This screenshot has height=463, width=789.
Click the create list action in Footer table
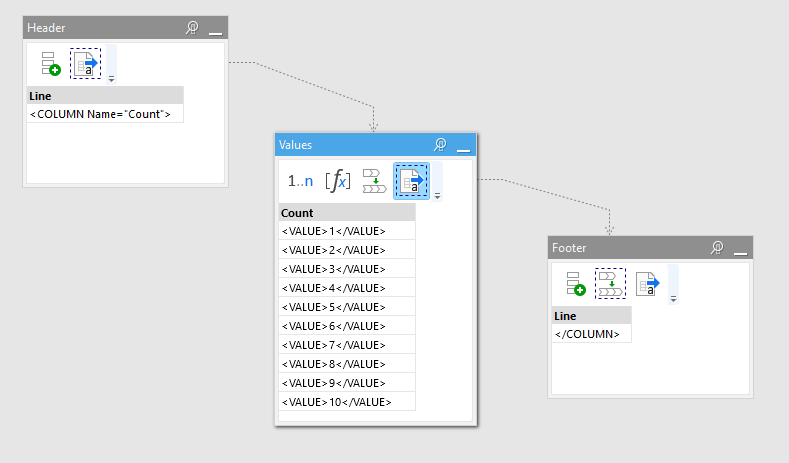point(574,283)
